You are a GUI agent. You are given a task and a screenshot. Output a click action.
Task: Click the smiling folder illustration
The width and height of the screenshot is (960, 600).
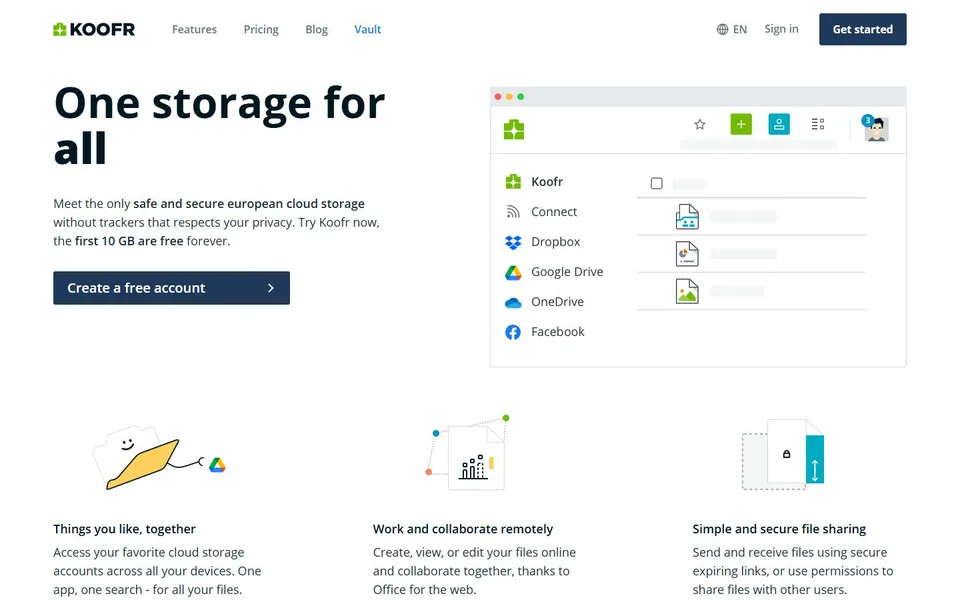[137, 457]
